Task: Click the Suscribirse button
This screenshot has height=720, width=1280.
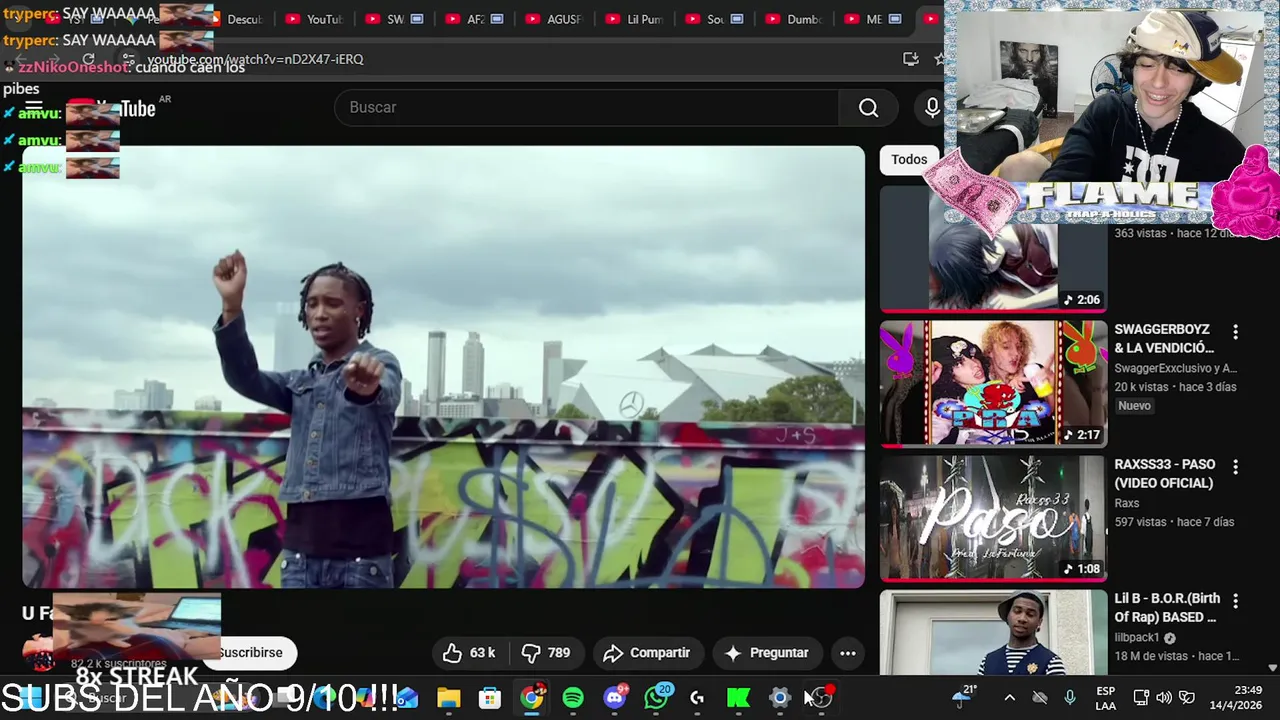Action: (x=250, y=653)
